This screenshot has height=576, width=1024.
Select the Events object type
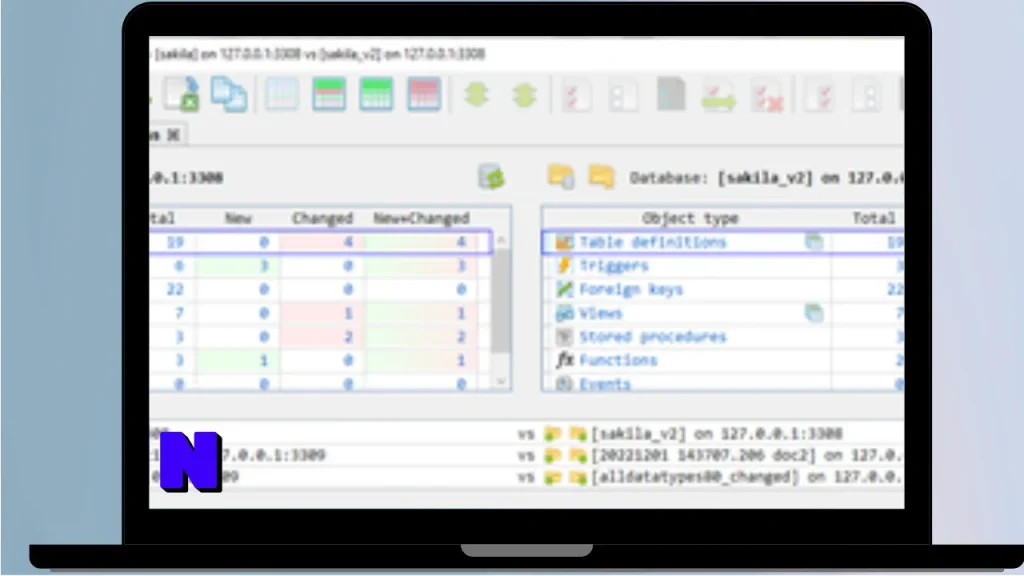point(605,384)
